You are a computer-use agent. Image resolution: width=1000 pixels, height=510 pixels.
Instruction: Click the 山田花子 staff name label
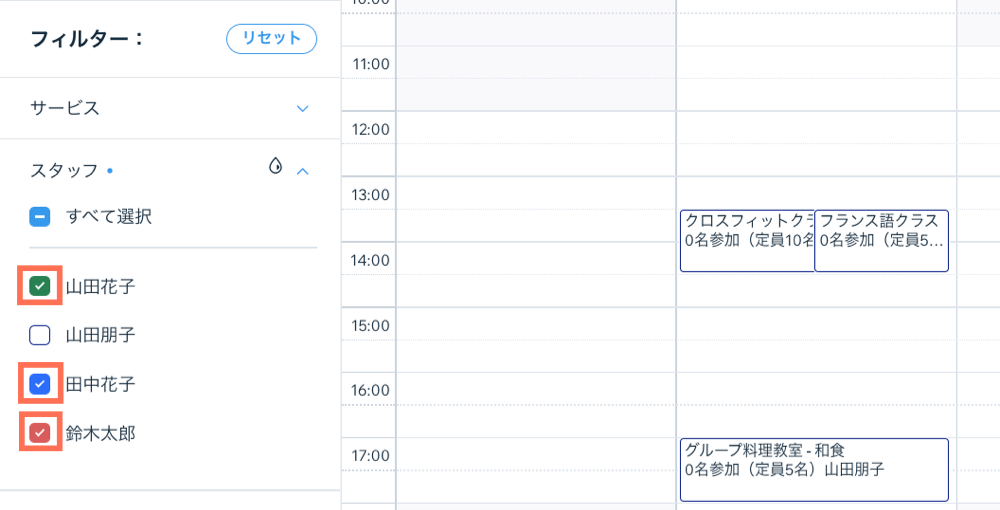(100, 287)
